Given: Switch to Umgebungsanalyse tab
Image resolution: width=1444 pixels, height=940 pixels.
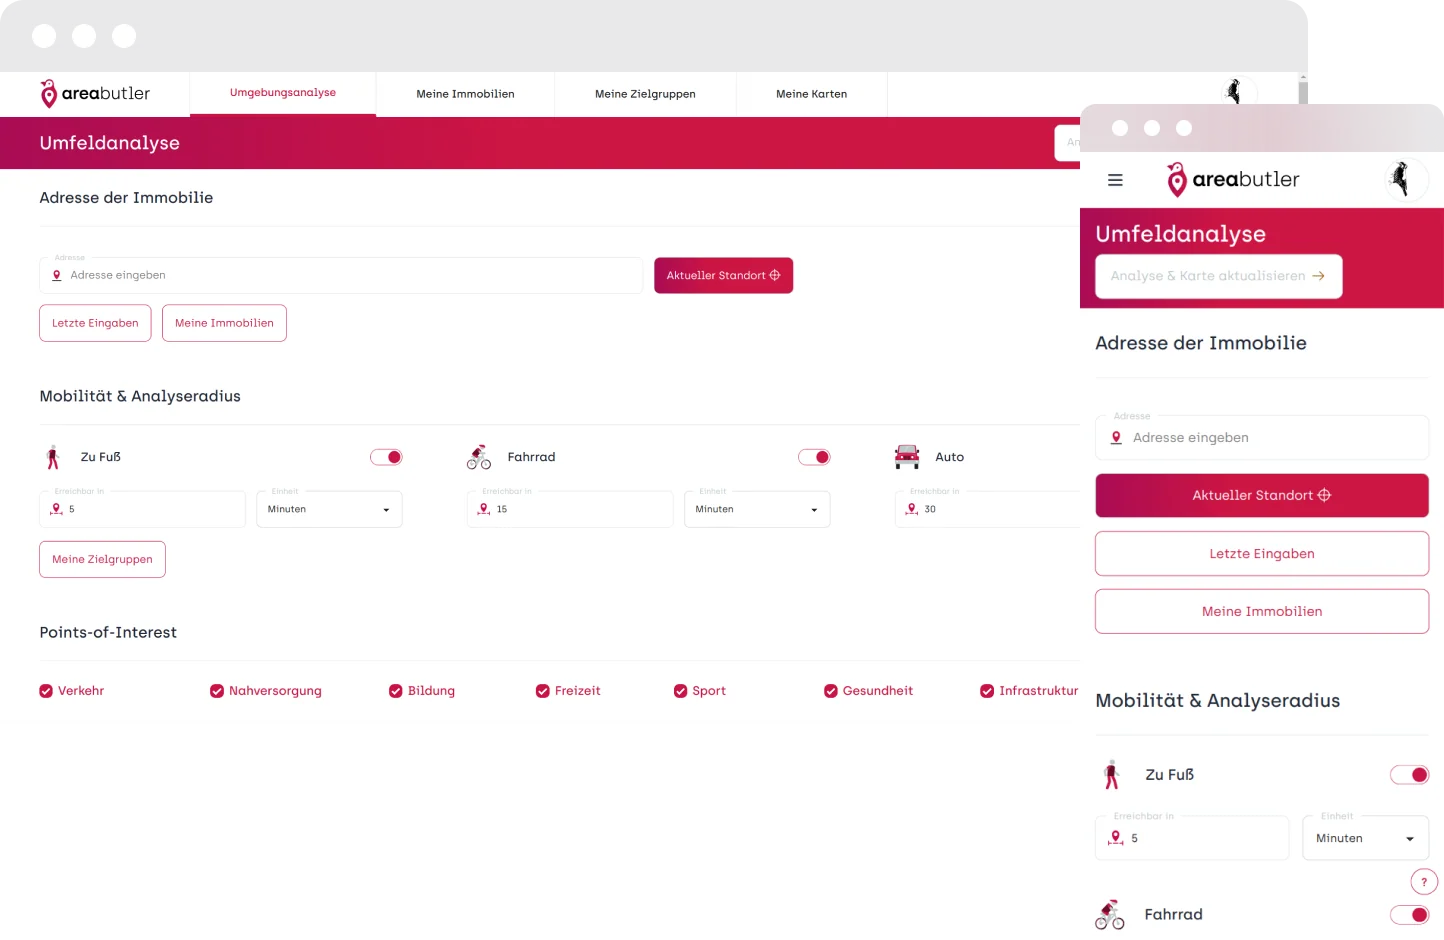Looking at the screenshot, I should pos(283,93).
